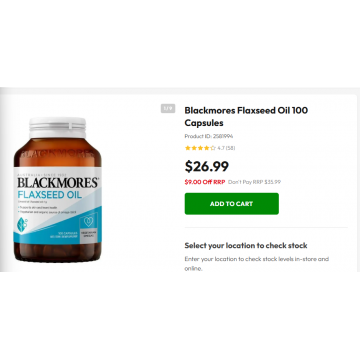The height and width of the screenshot is (360, 360).
Task: Click the second yellow rating star
Action: pos(192,148)
